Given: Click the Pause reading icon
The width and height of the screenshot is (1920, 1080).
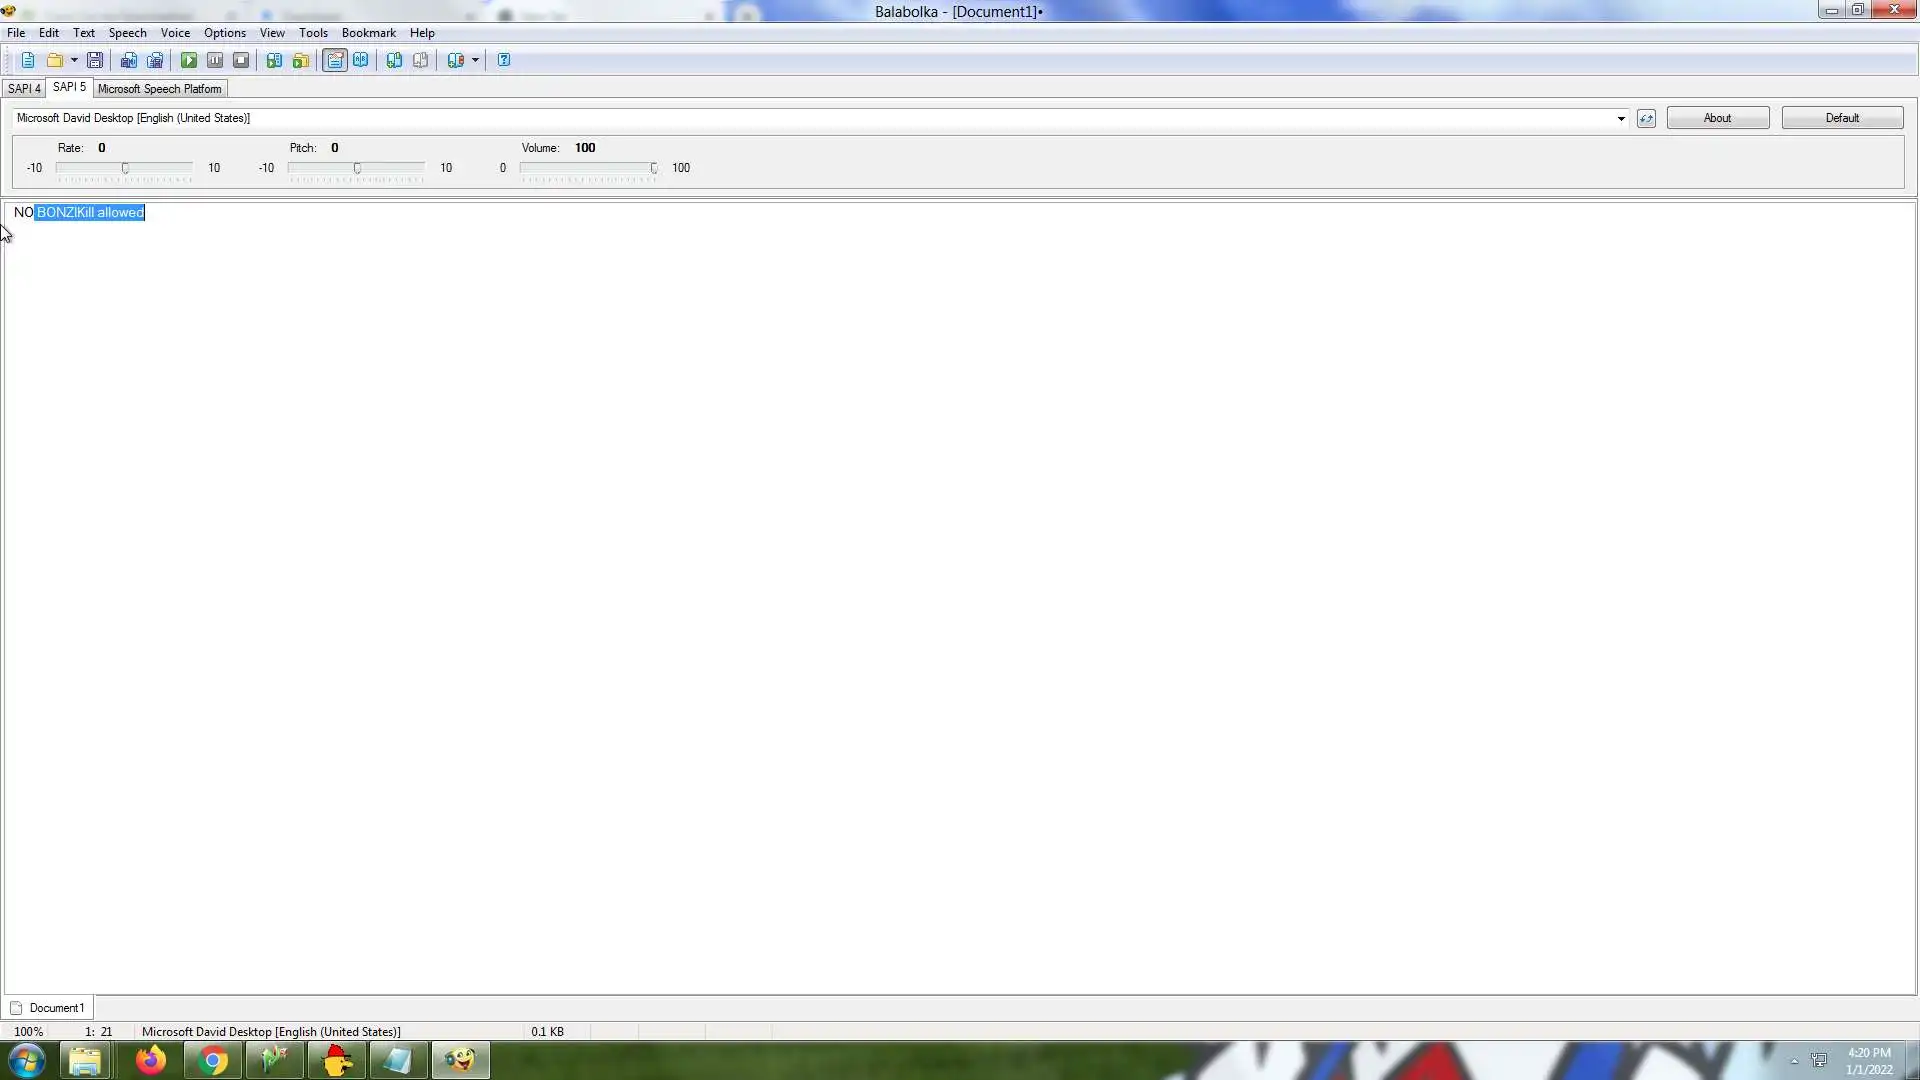Looking at the screenshot, I should tap(215, 60).
